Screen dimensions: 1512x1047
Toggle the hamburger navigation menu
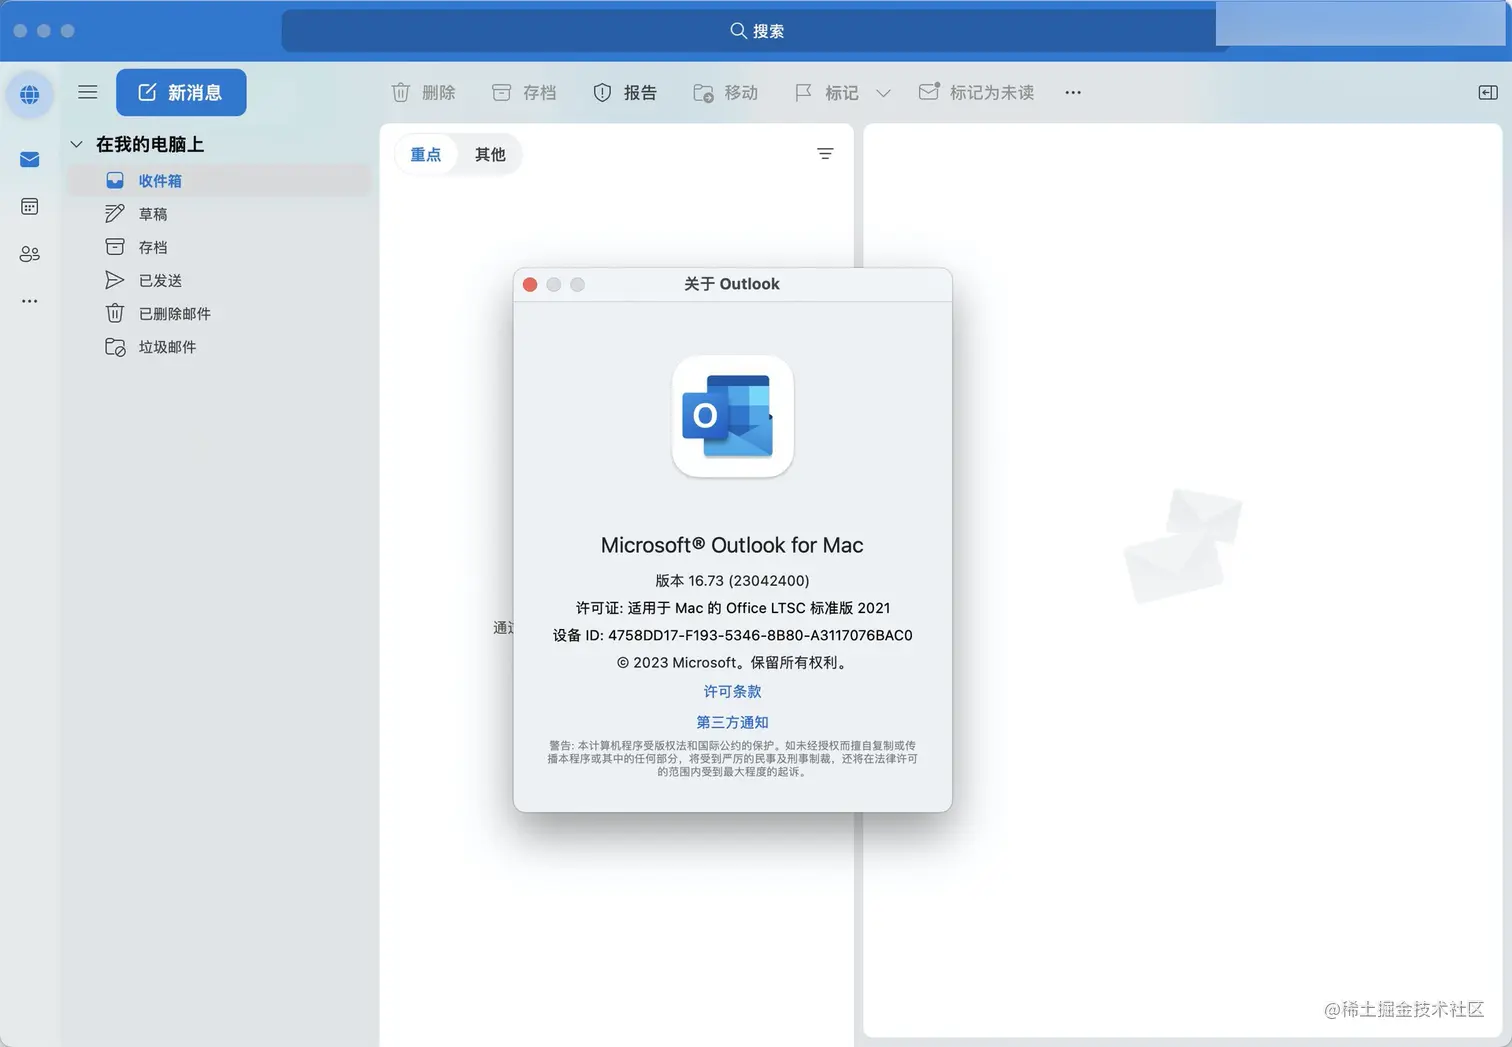pos(88,92)
